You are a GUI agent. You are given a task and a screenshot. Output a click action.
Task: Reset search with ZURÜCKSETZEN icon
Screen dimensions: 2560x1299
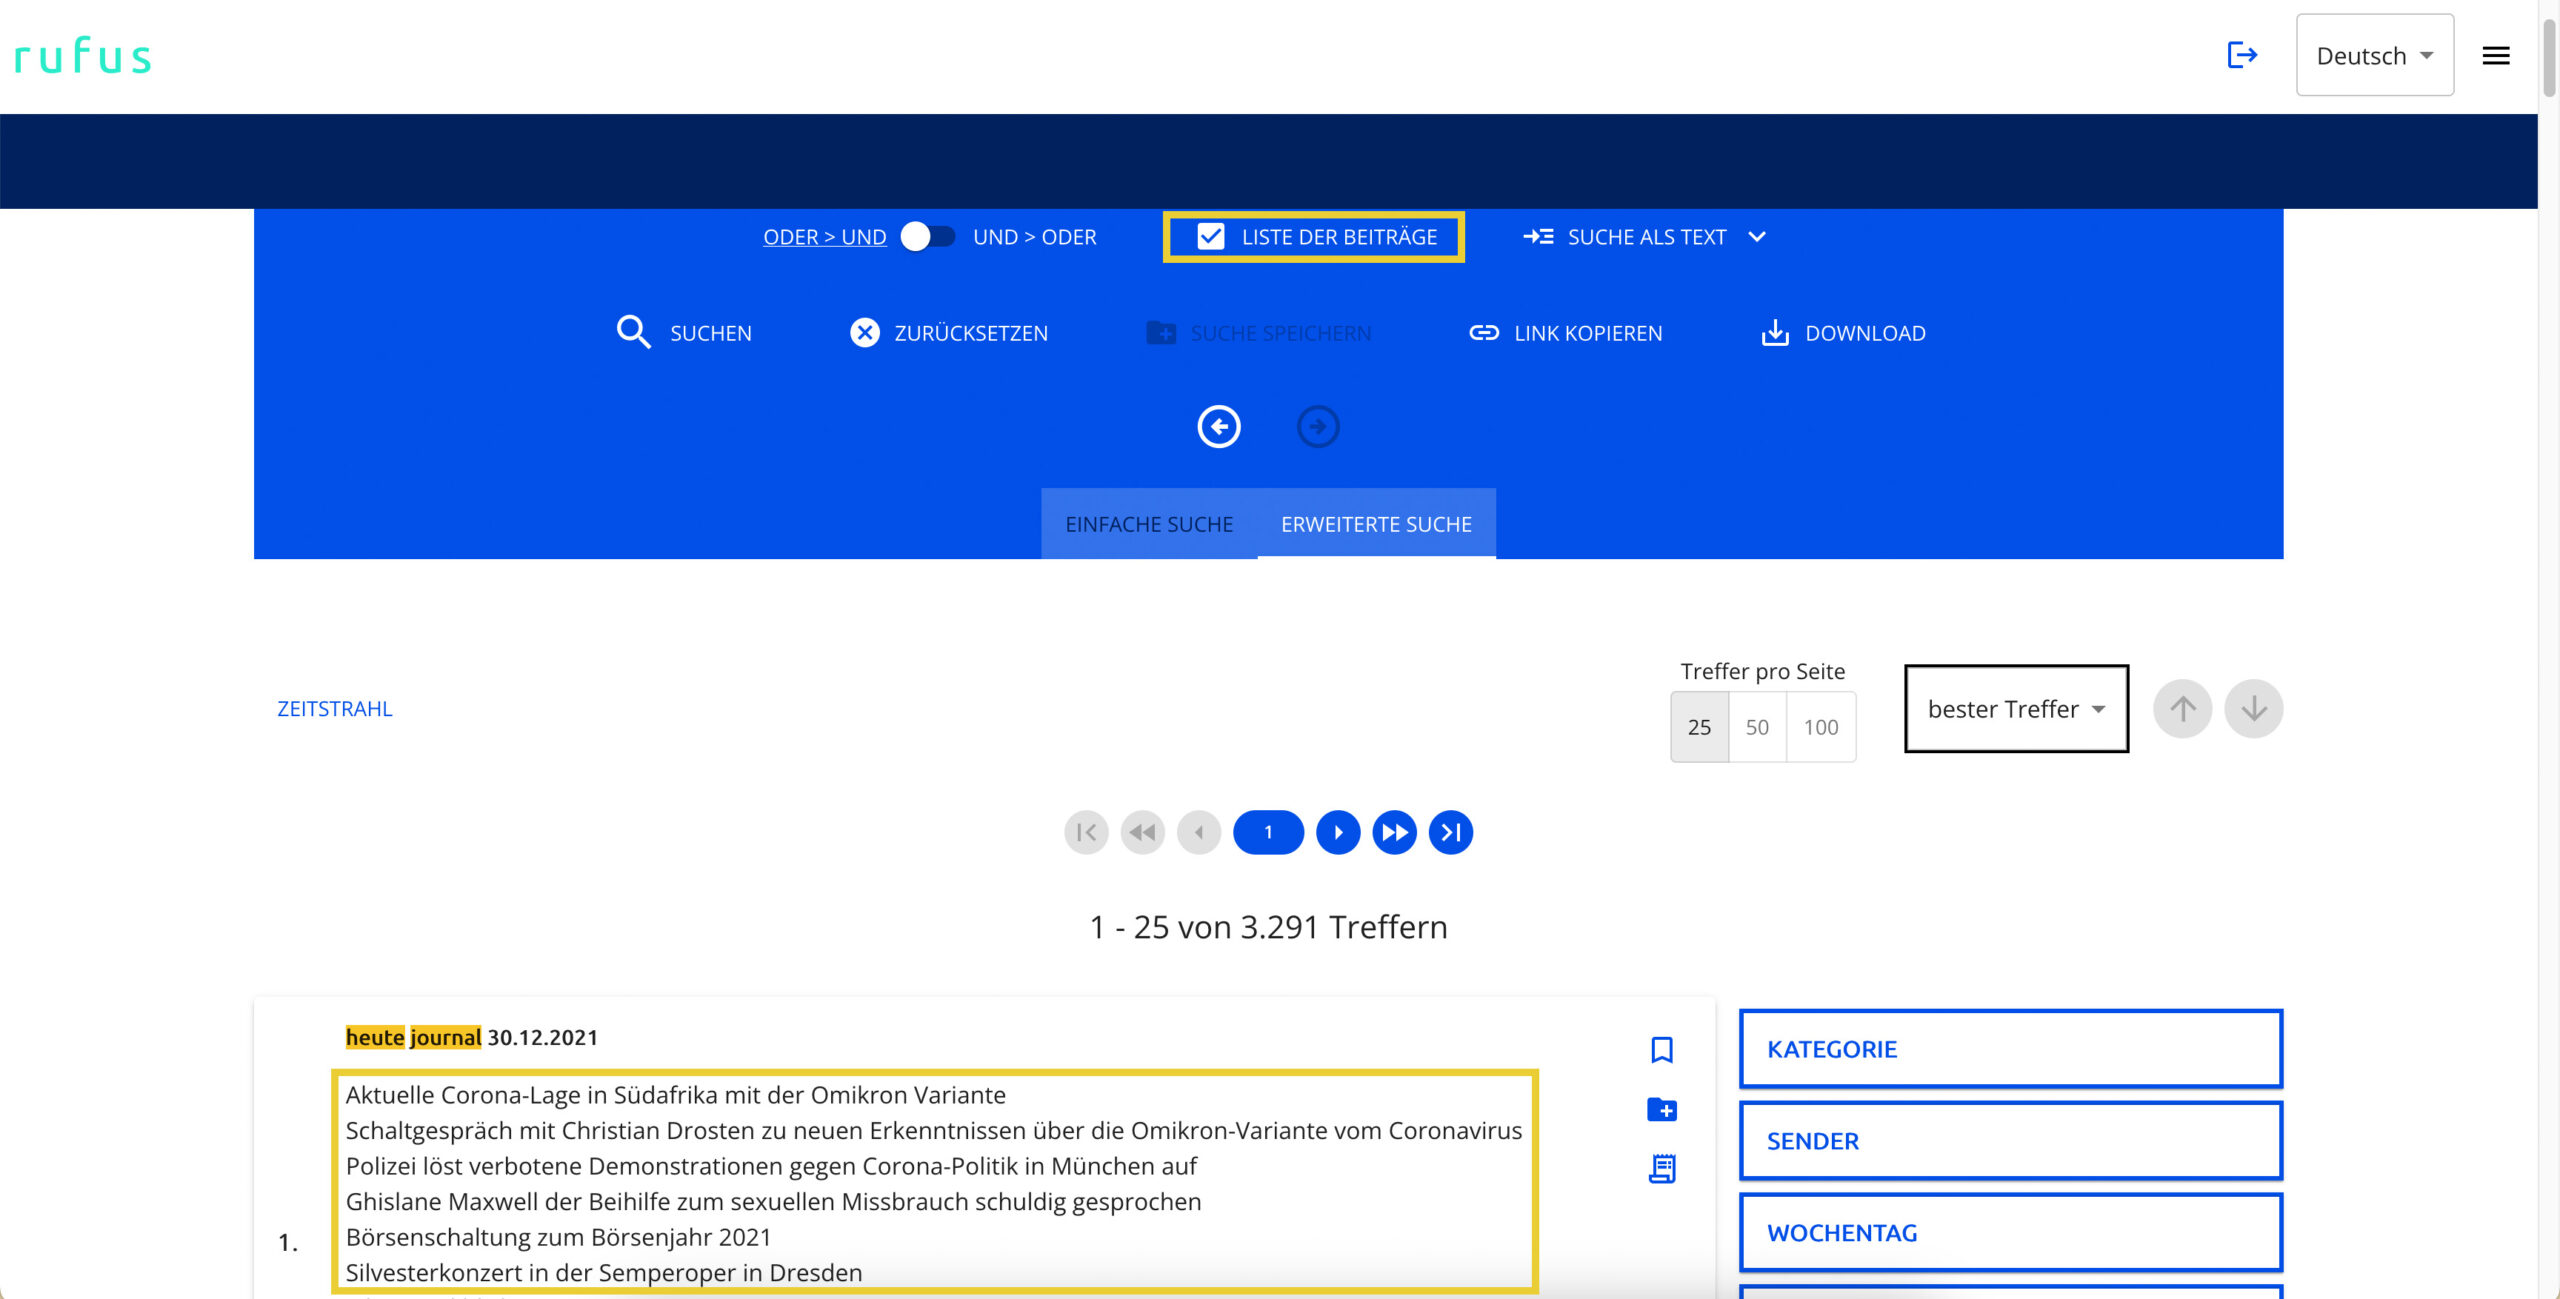(x=865, y=332)
